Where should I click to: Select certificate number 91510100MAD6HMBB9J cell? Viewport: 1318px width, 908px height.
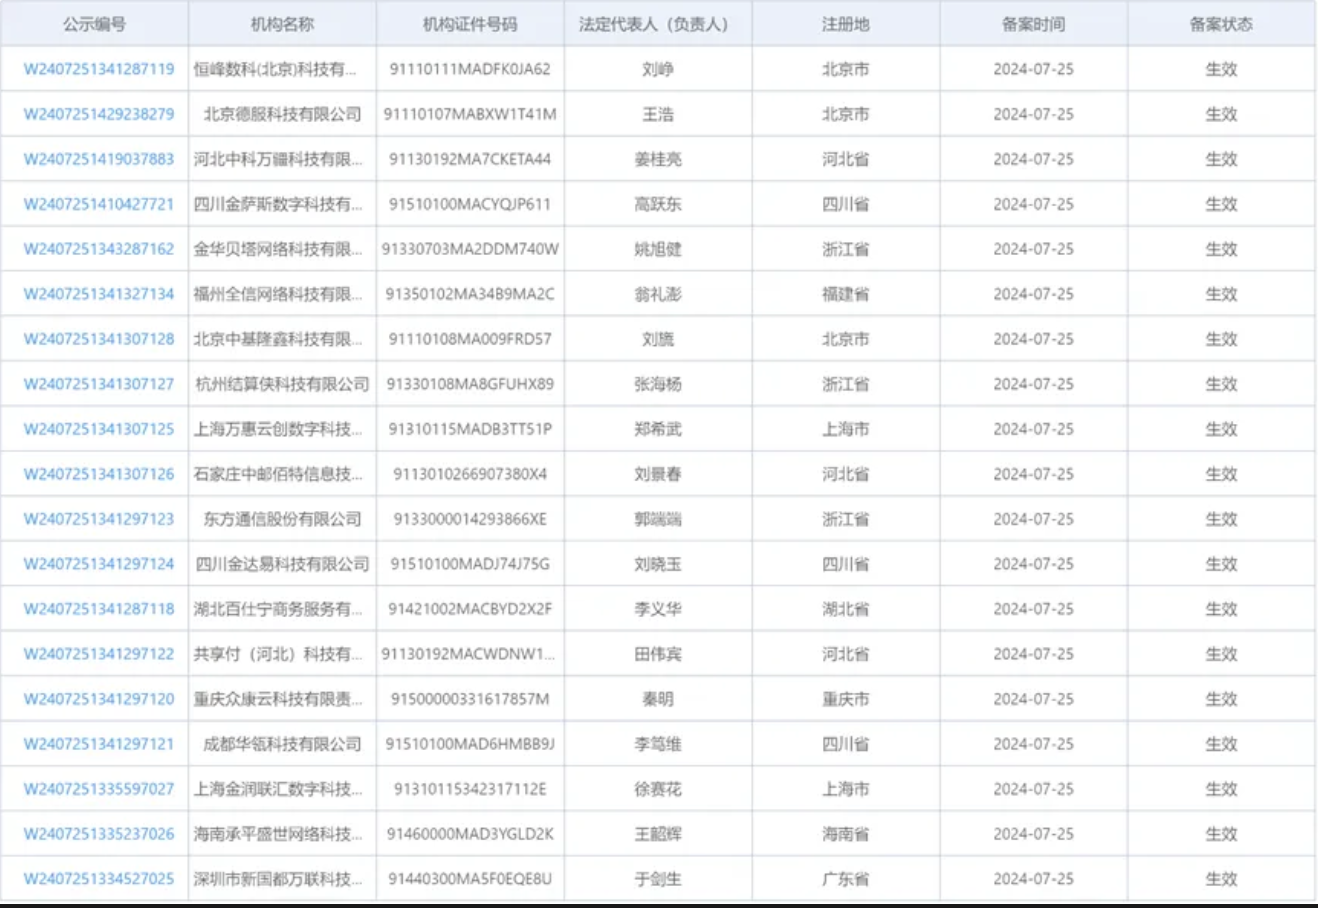click(x=470, y=744)
